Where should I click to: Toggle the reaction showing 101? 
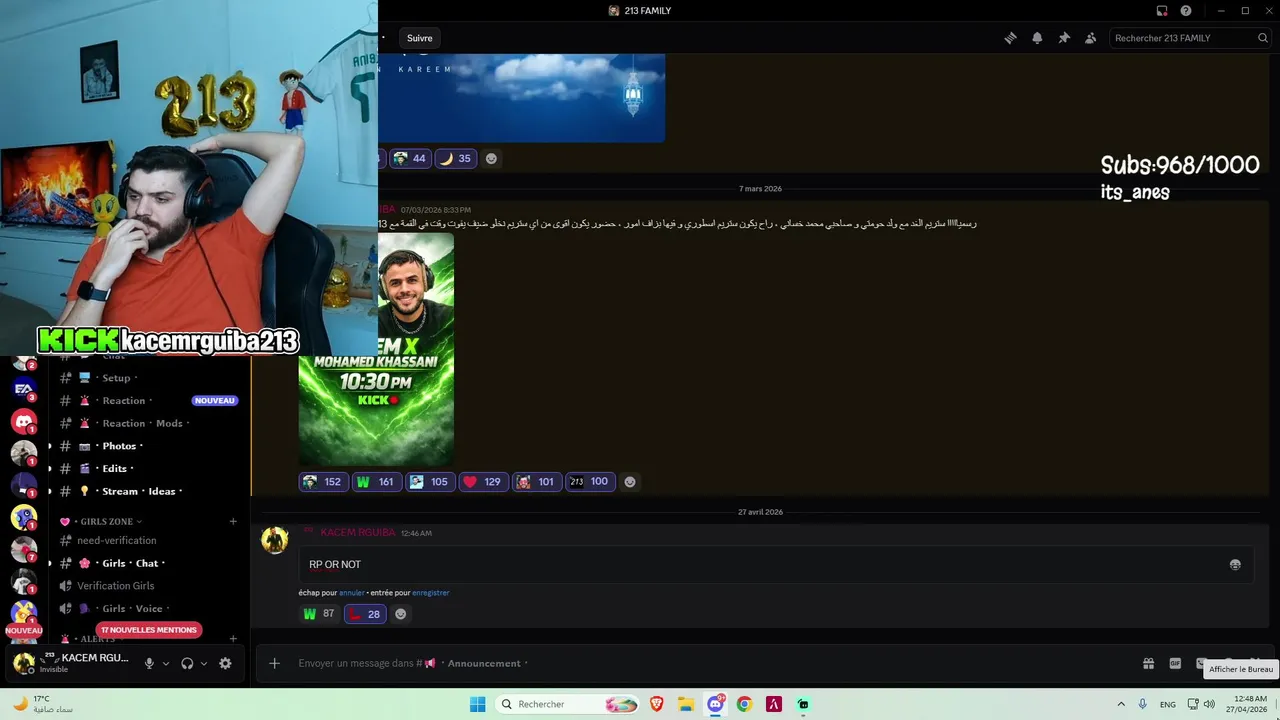coord(536,482)
